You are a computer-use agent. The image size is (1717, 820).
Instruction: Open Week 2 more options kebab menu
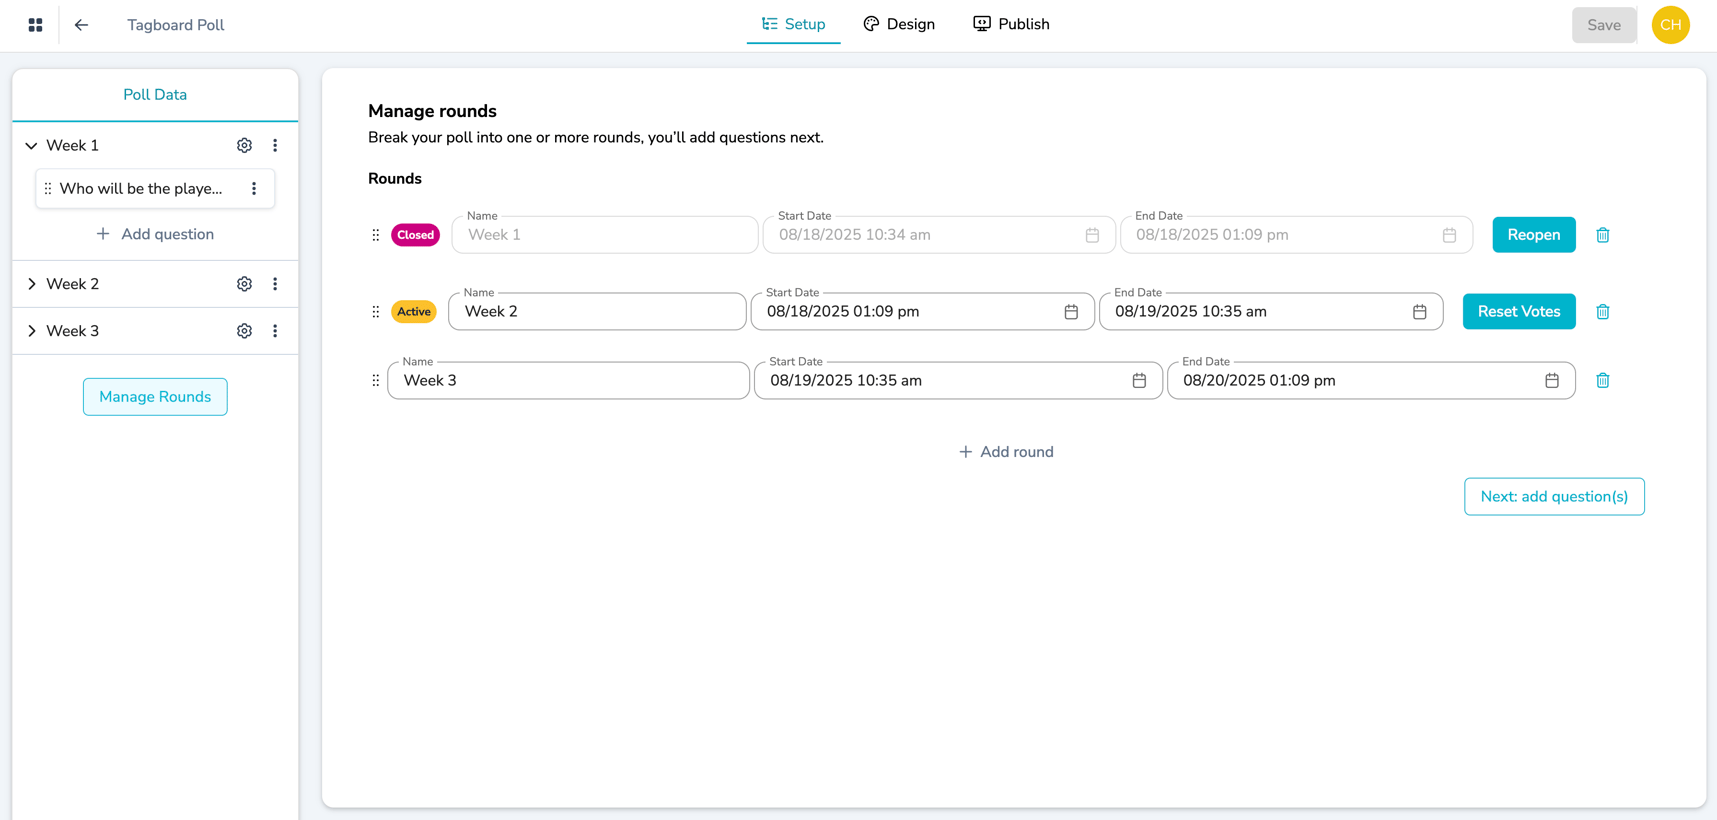(x=275, y=284)
